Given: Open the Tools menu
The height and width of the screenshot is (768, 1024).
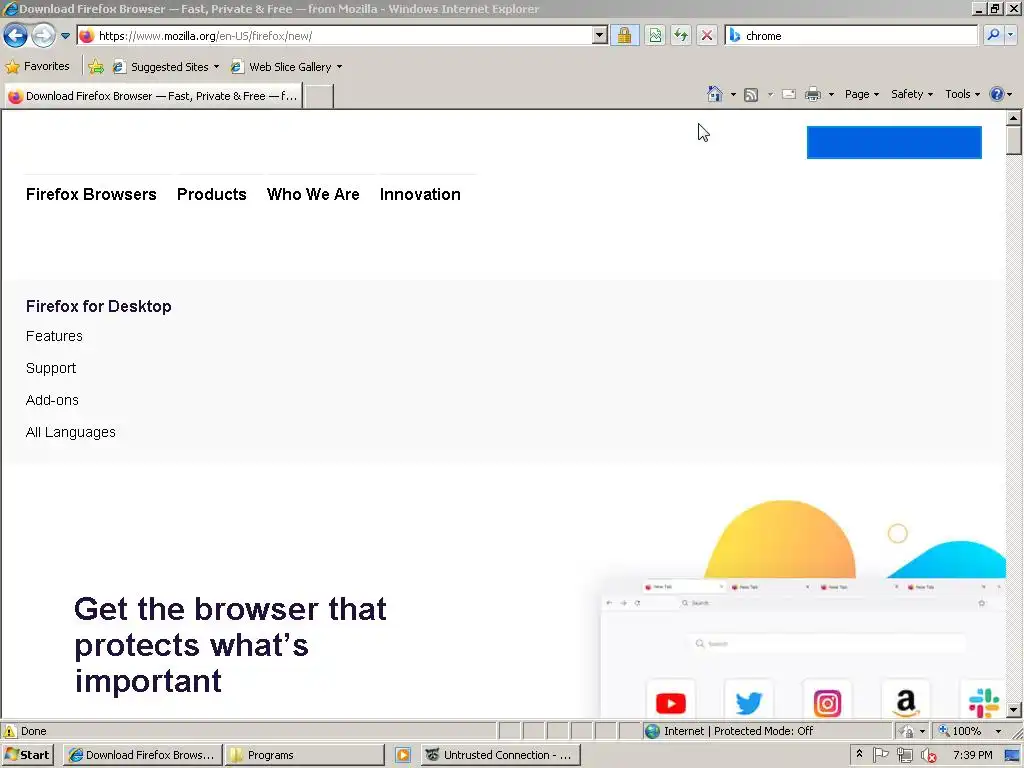Looking at the screenshot, I should pos(963,95).
